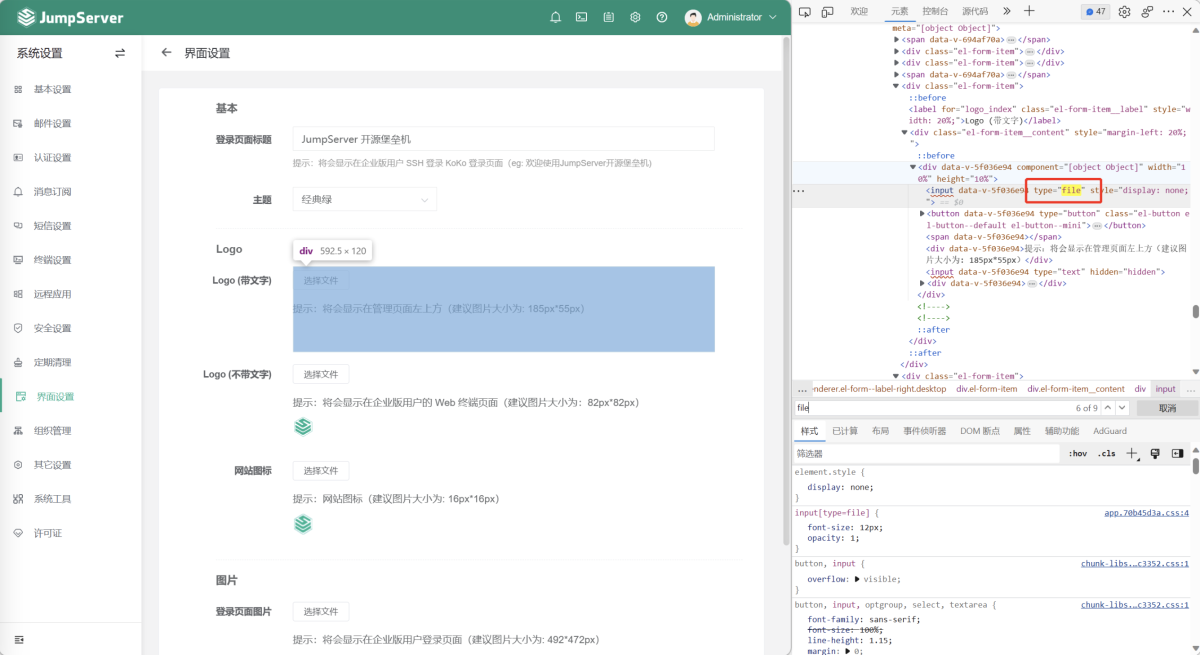This screenshot has height=655, width=1200.
Task: Open the app.70b45d3a.css:4 source link
Action: [x=1146, y=512]
